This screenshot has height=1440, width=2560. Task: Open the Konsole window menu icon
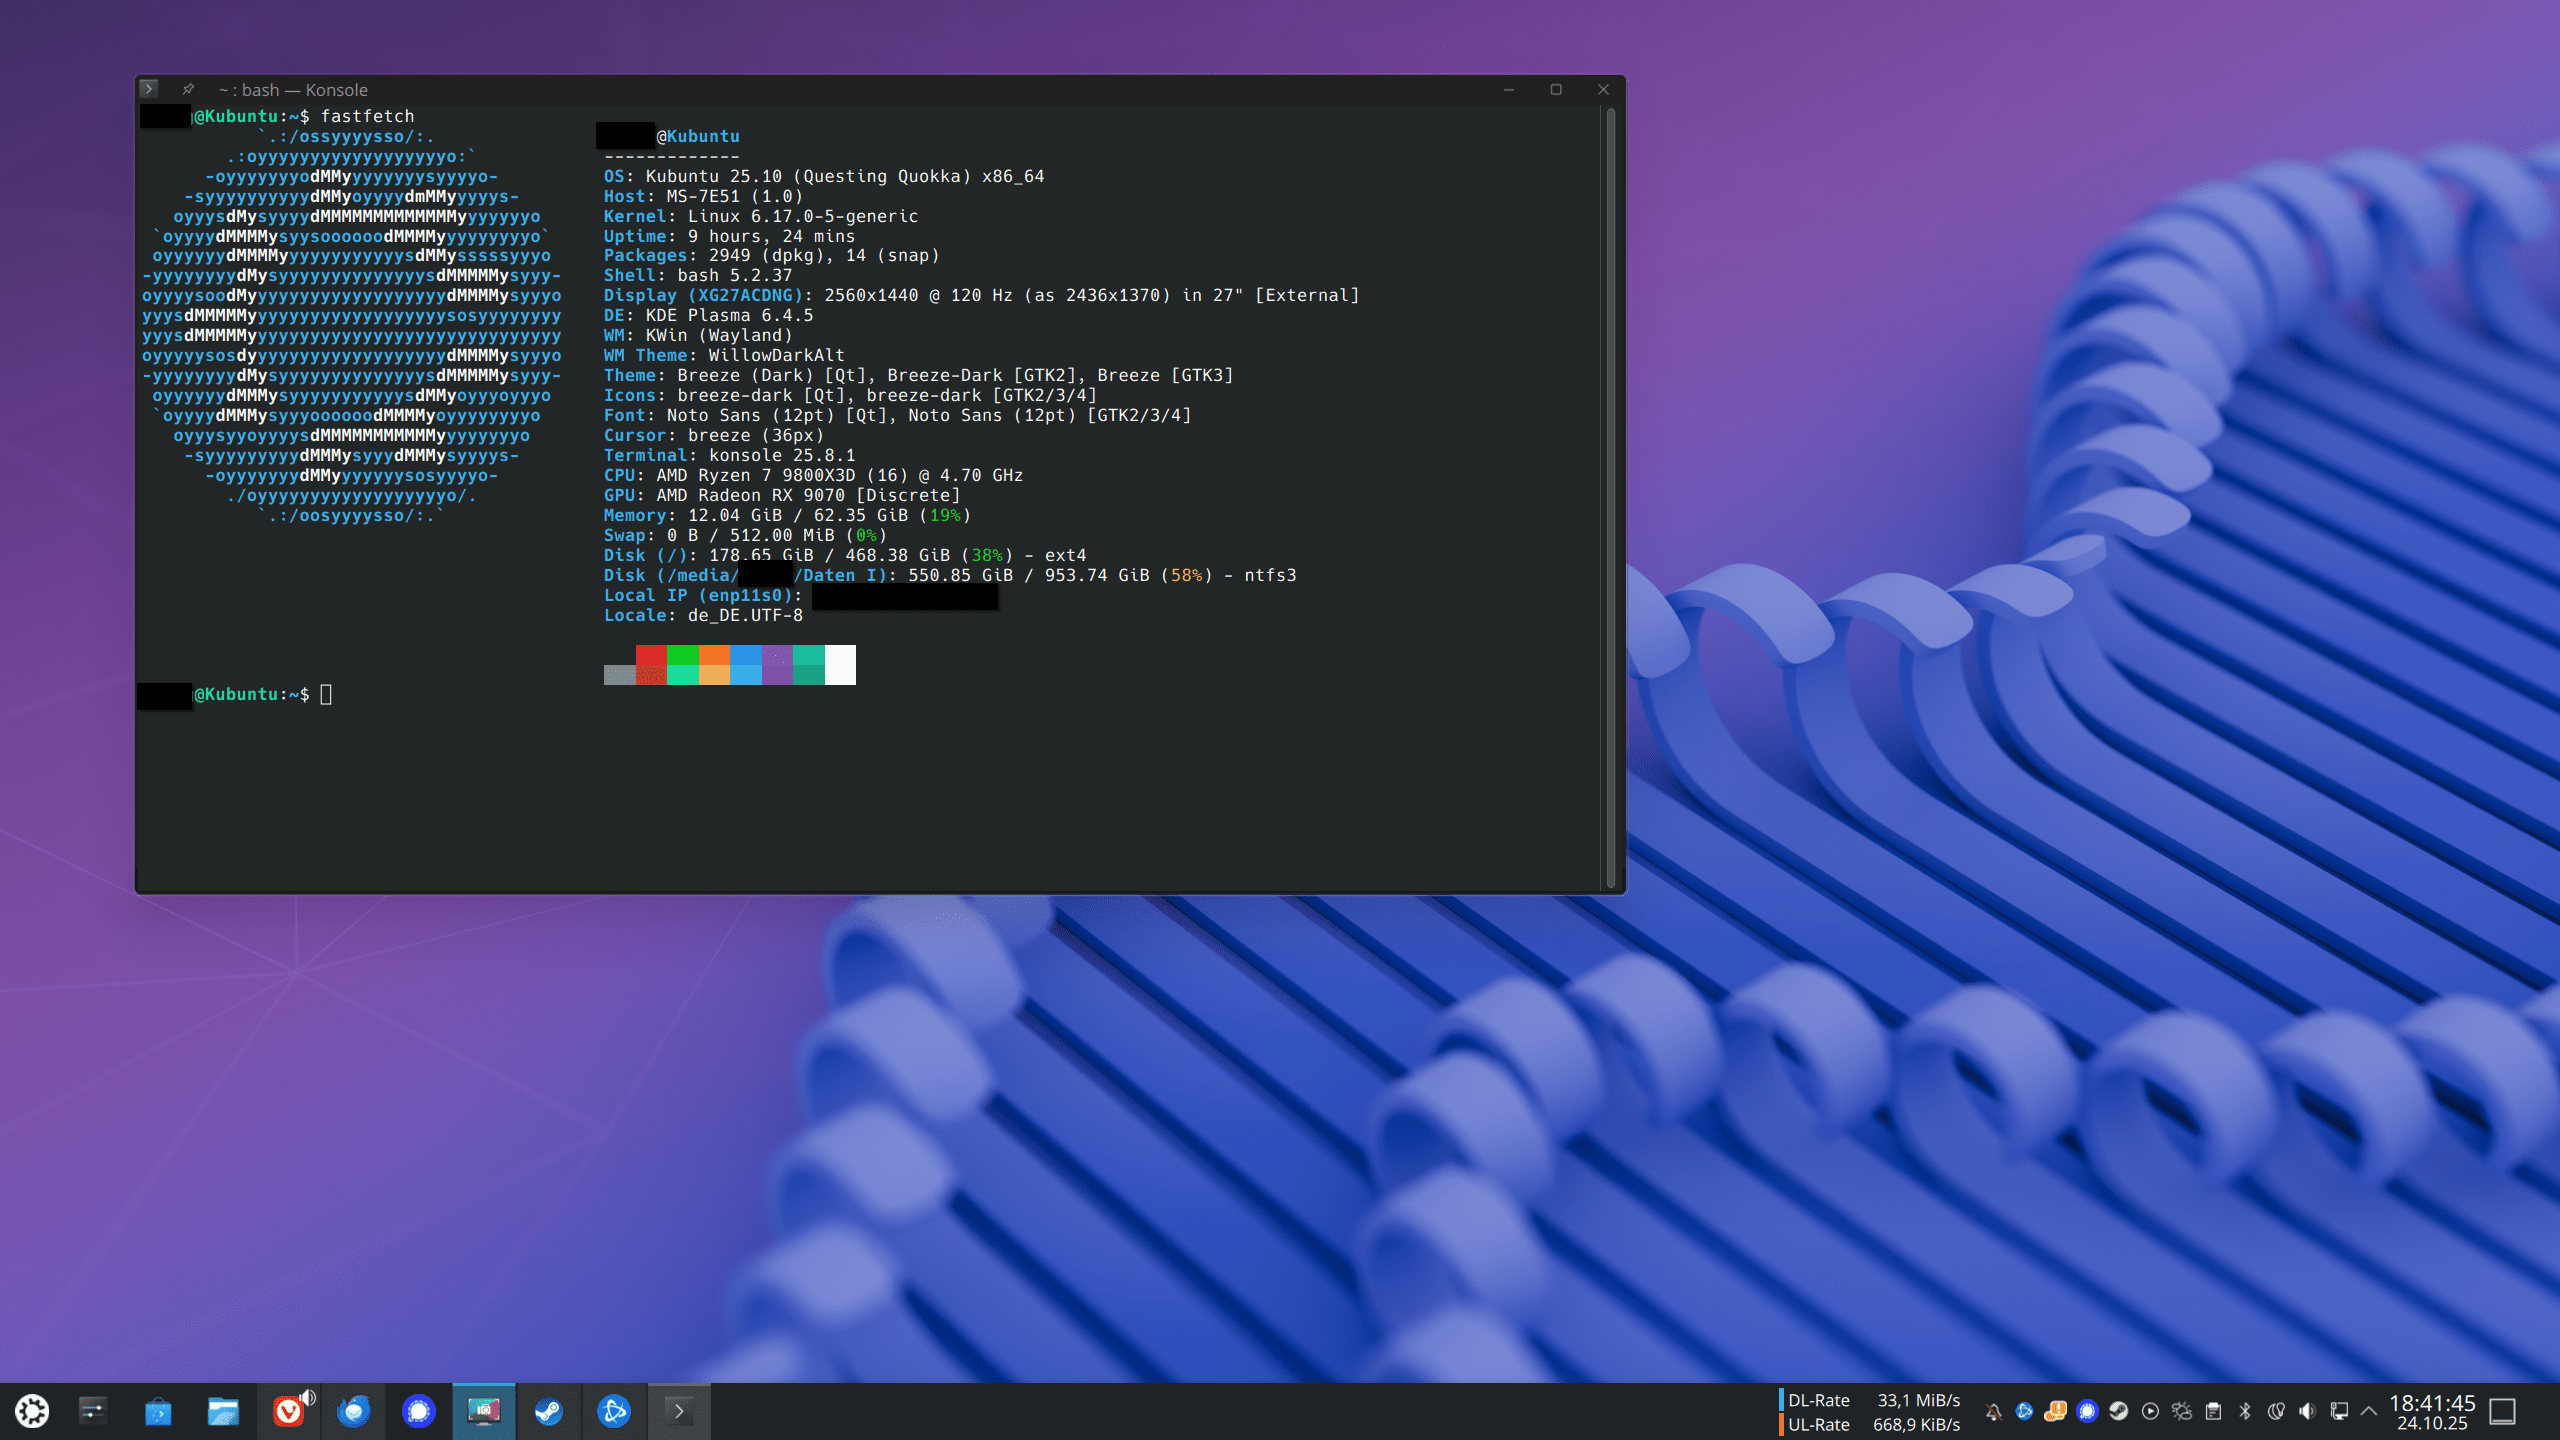149,89
